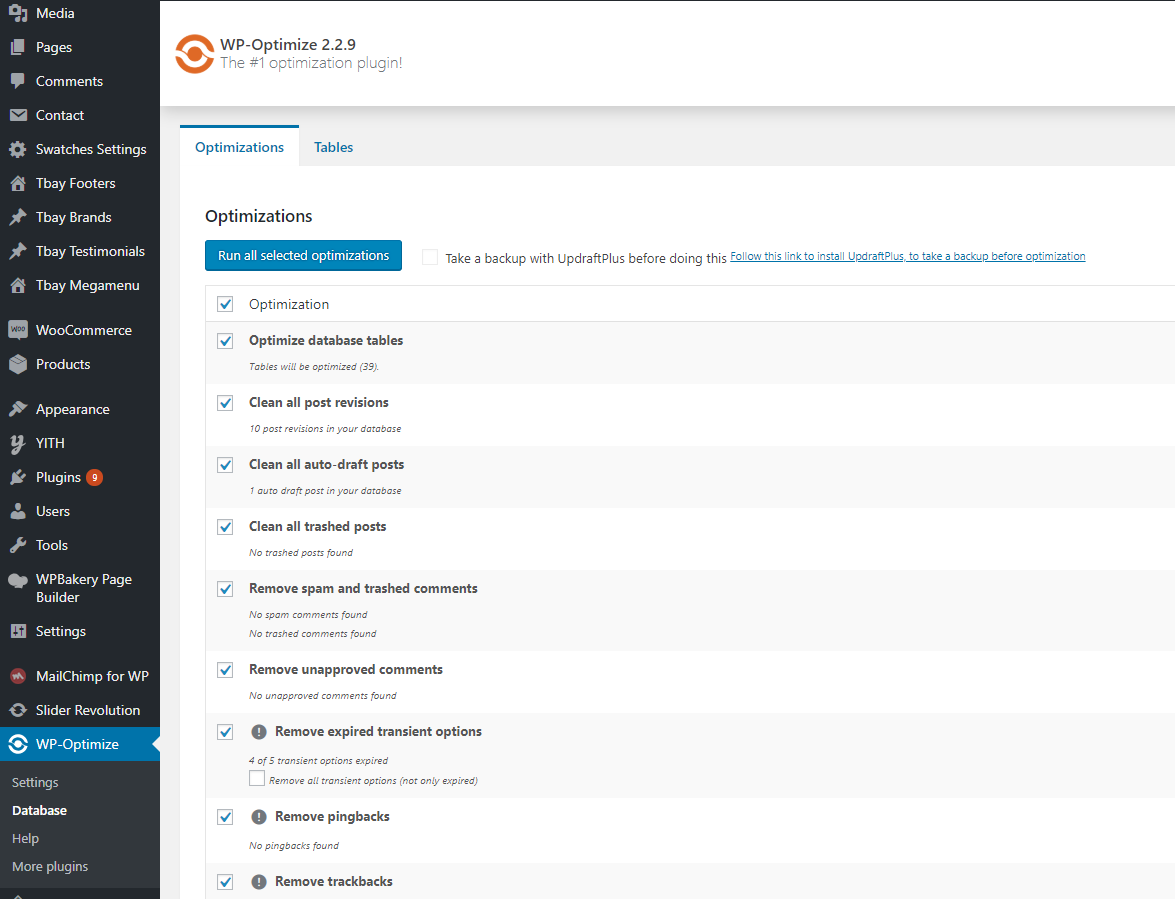Click the WooCommerce sidebar icon
Viewport: 1175px width, 899px height.
pos(17,330)
